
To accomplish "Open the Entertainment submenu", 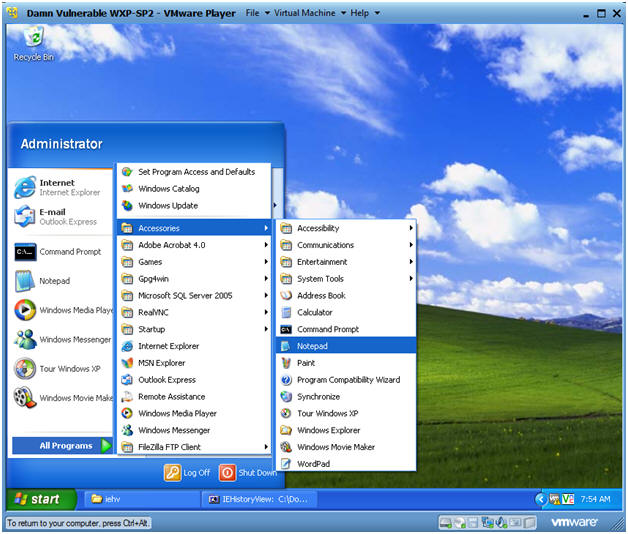I will point(346,262).
